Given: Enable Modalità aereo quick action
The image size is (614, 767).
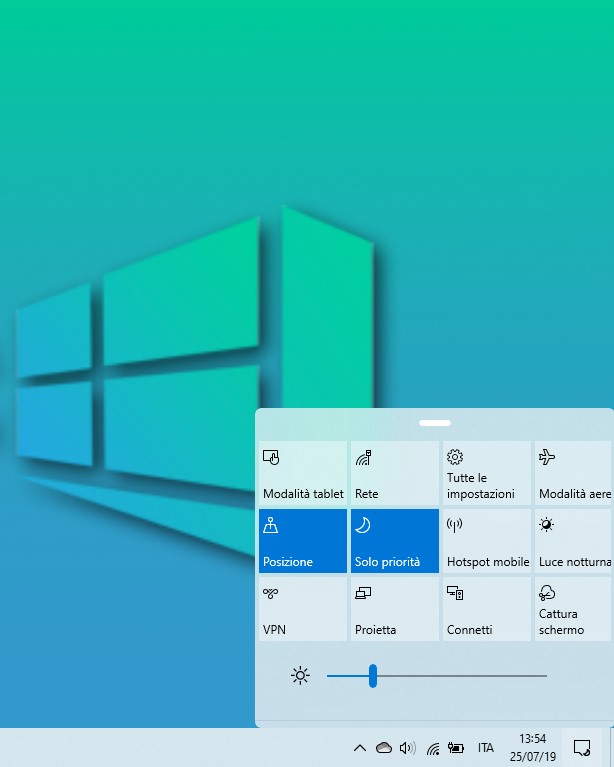Looking at the screenshot, I should [574, 473].
